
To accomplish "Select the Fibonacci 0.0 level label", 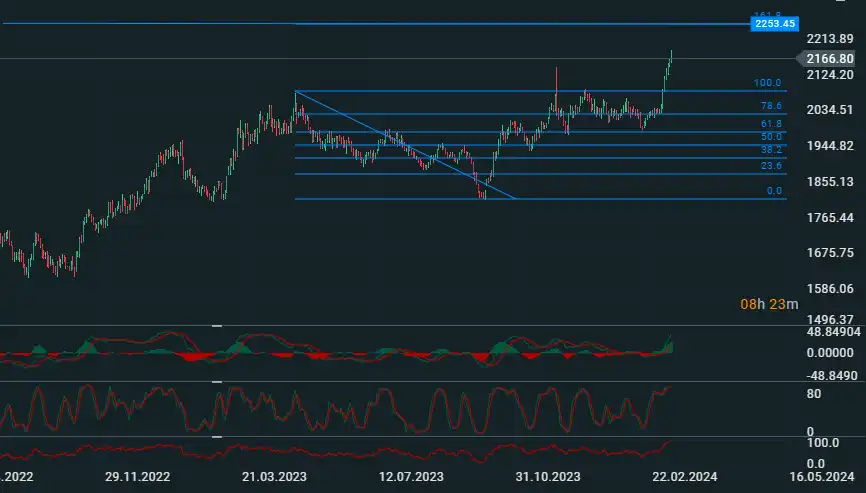I will (773, 191).
